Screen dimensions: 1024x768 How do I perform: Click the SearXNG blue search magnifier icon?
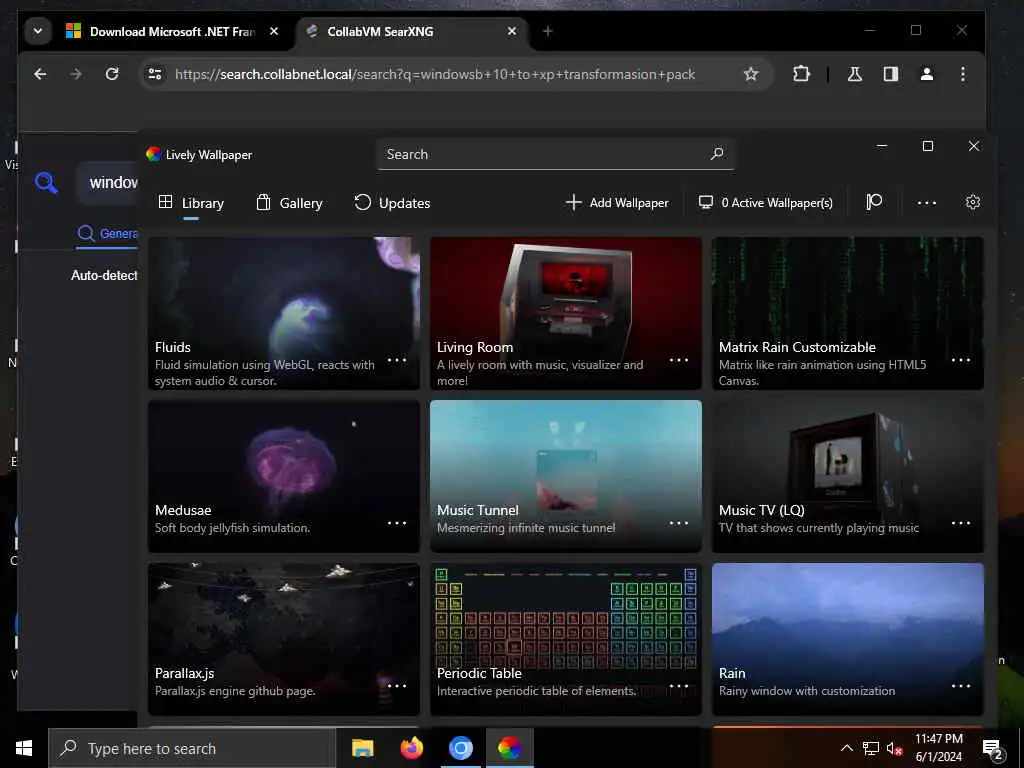coord(46,182)
